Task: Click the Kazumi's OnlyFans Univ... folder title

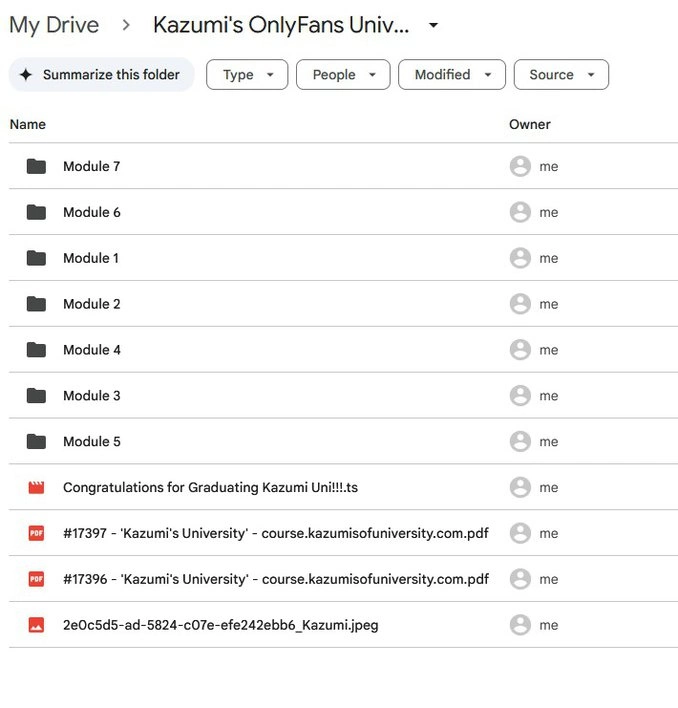Action: tap(281, 25)
